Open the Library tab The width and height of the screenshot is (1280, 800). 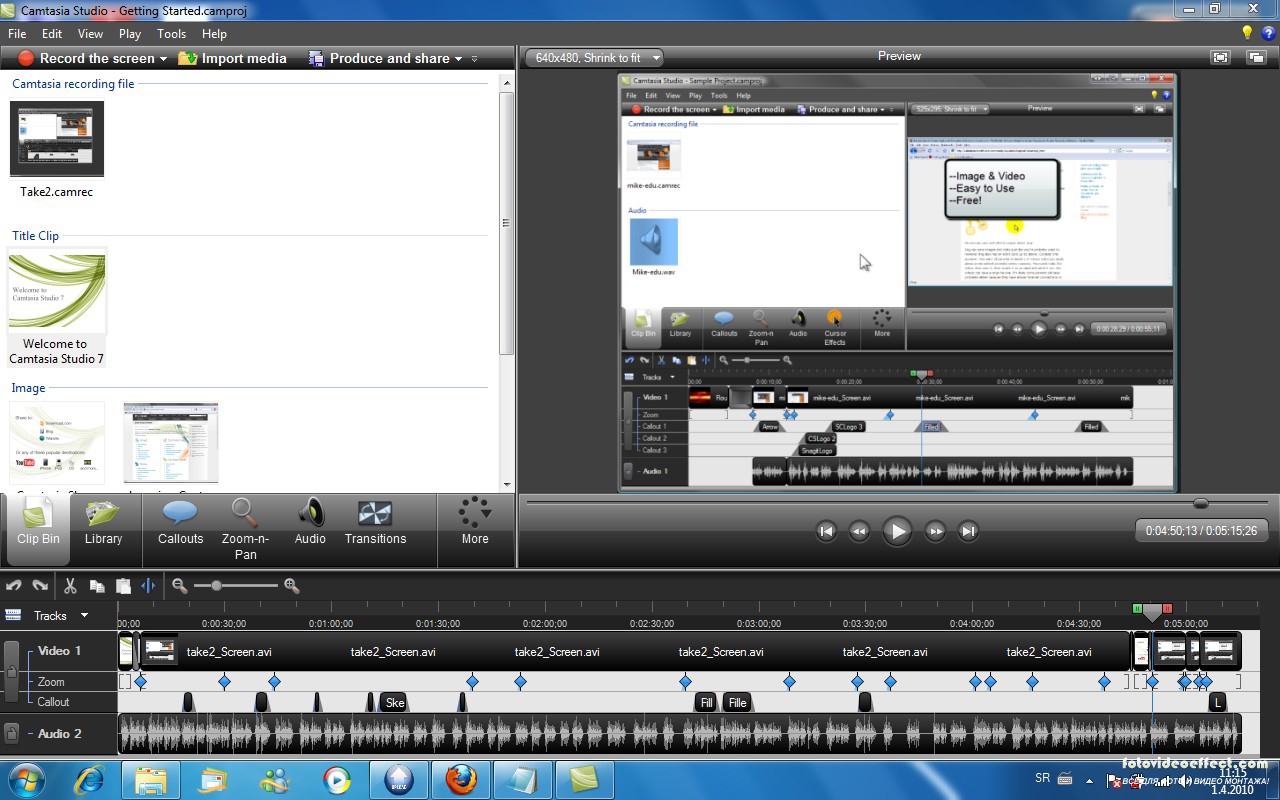tap(103, 523)
